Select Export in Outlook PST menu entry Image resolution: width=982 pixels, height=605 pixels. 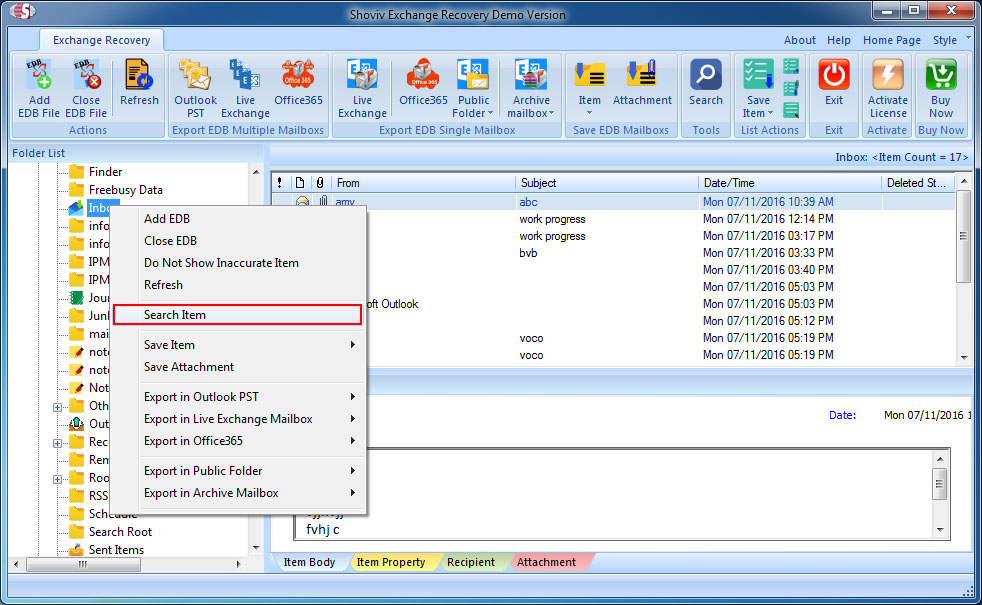(201, 397)
